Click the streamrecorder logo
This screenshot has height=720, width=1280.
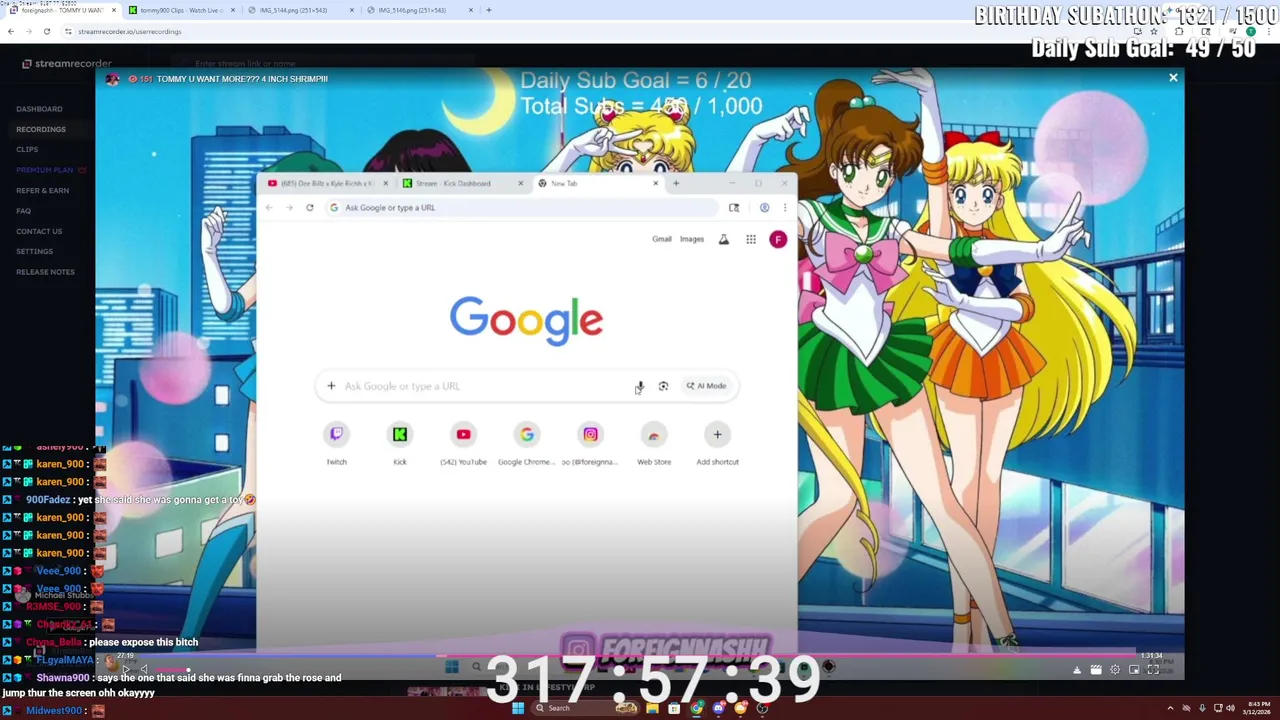click(x=67, y=63)
